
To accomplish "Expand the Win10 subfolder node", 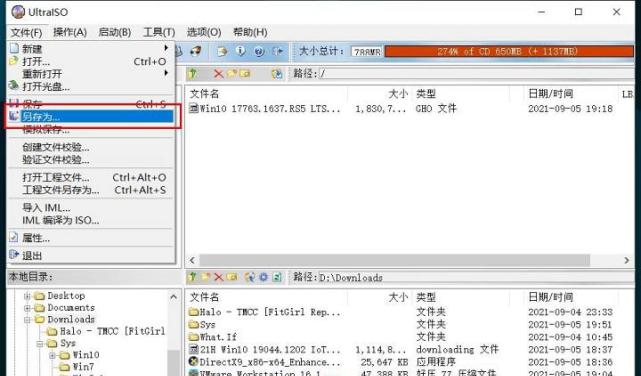I will (52, 355).
